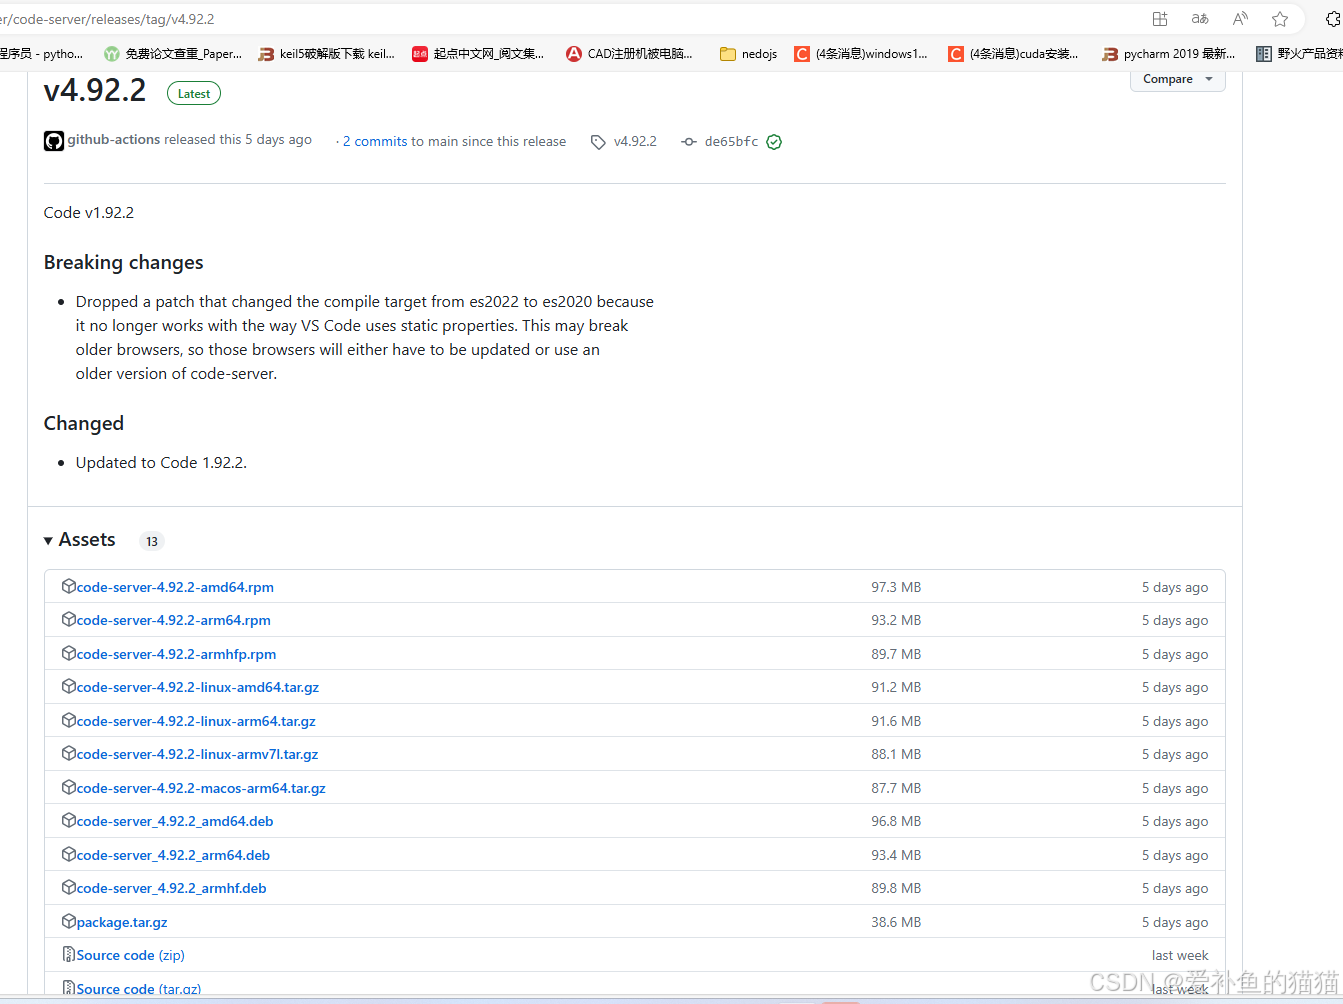This screenshot has height=1004, width=1343.
Task: Open the 2 commits link
Action: pos(375,142)
